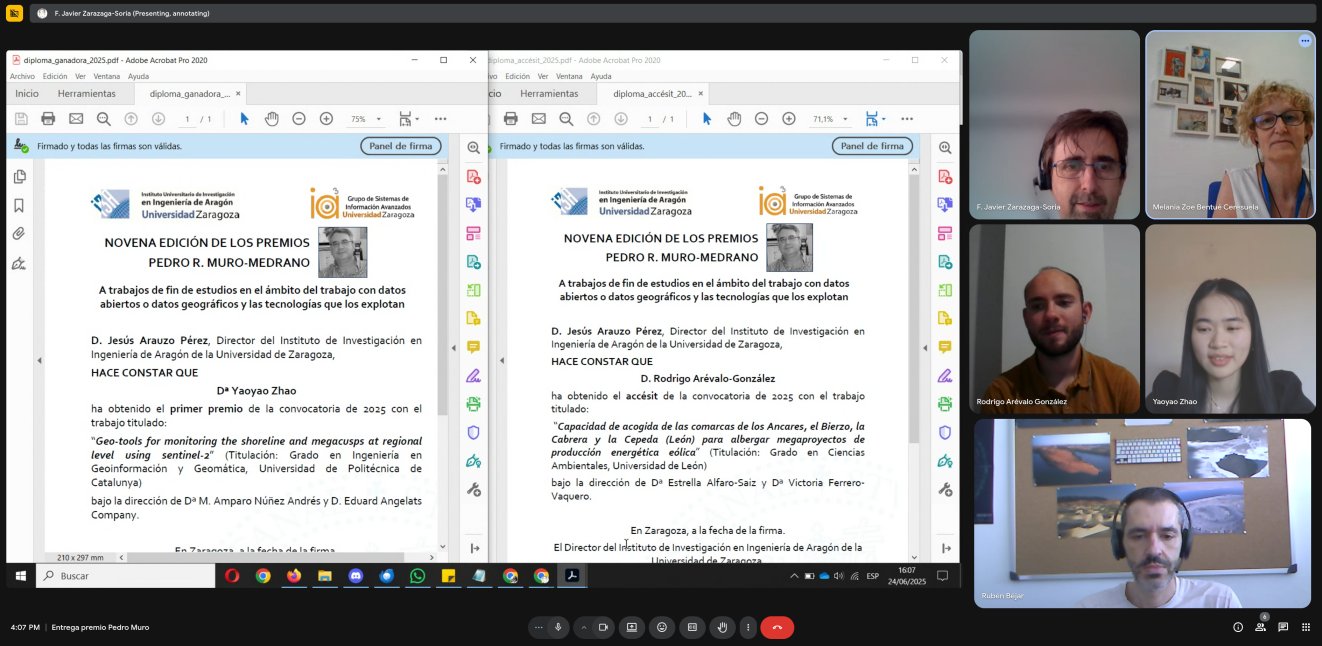Select the Hand tool in the toolbar
1322x646 pixels.
click(x=271, y=118)
